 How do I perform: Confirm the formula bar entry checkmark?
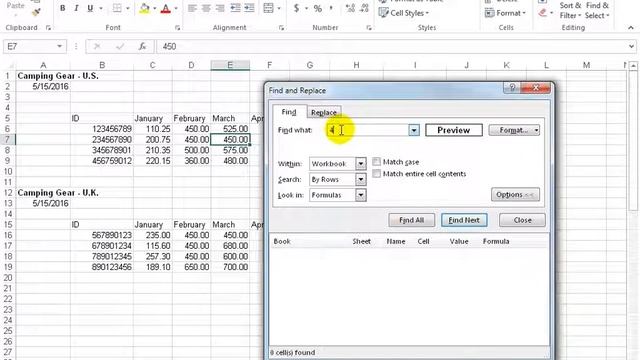pos(120,47)
